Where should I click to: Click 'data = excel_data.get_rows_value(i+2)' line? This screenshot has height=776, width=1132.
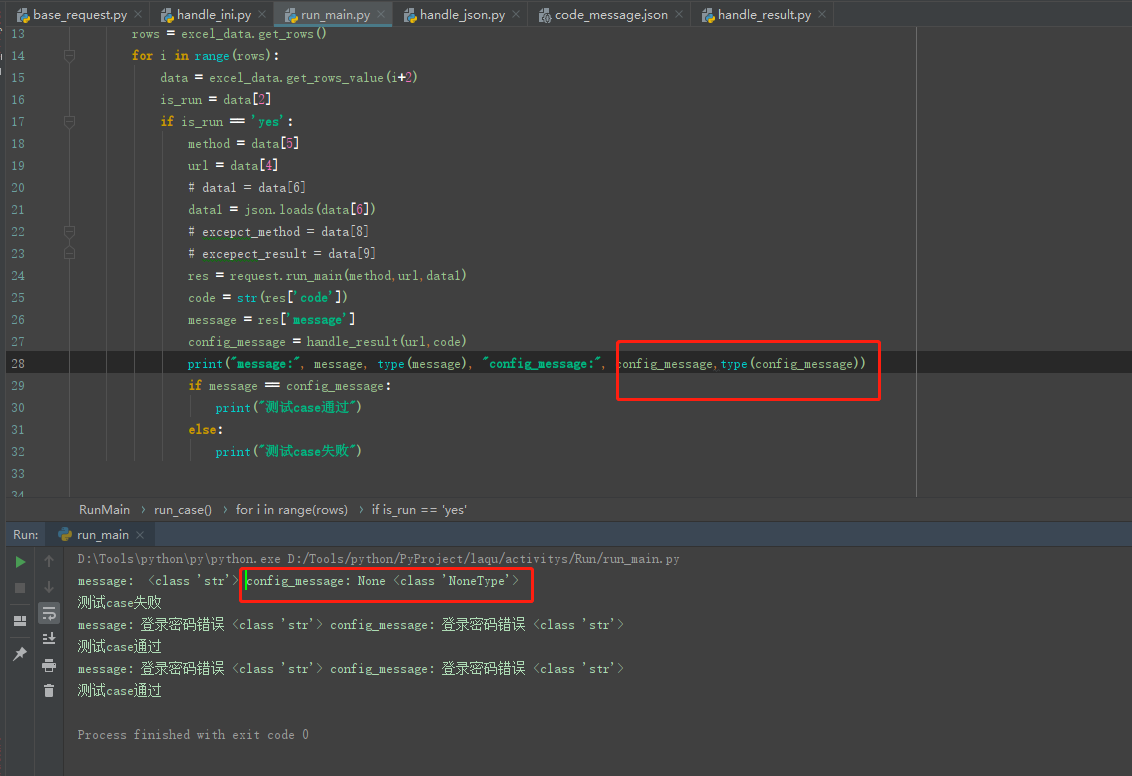289,77
